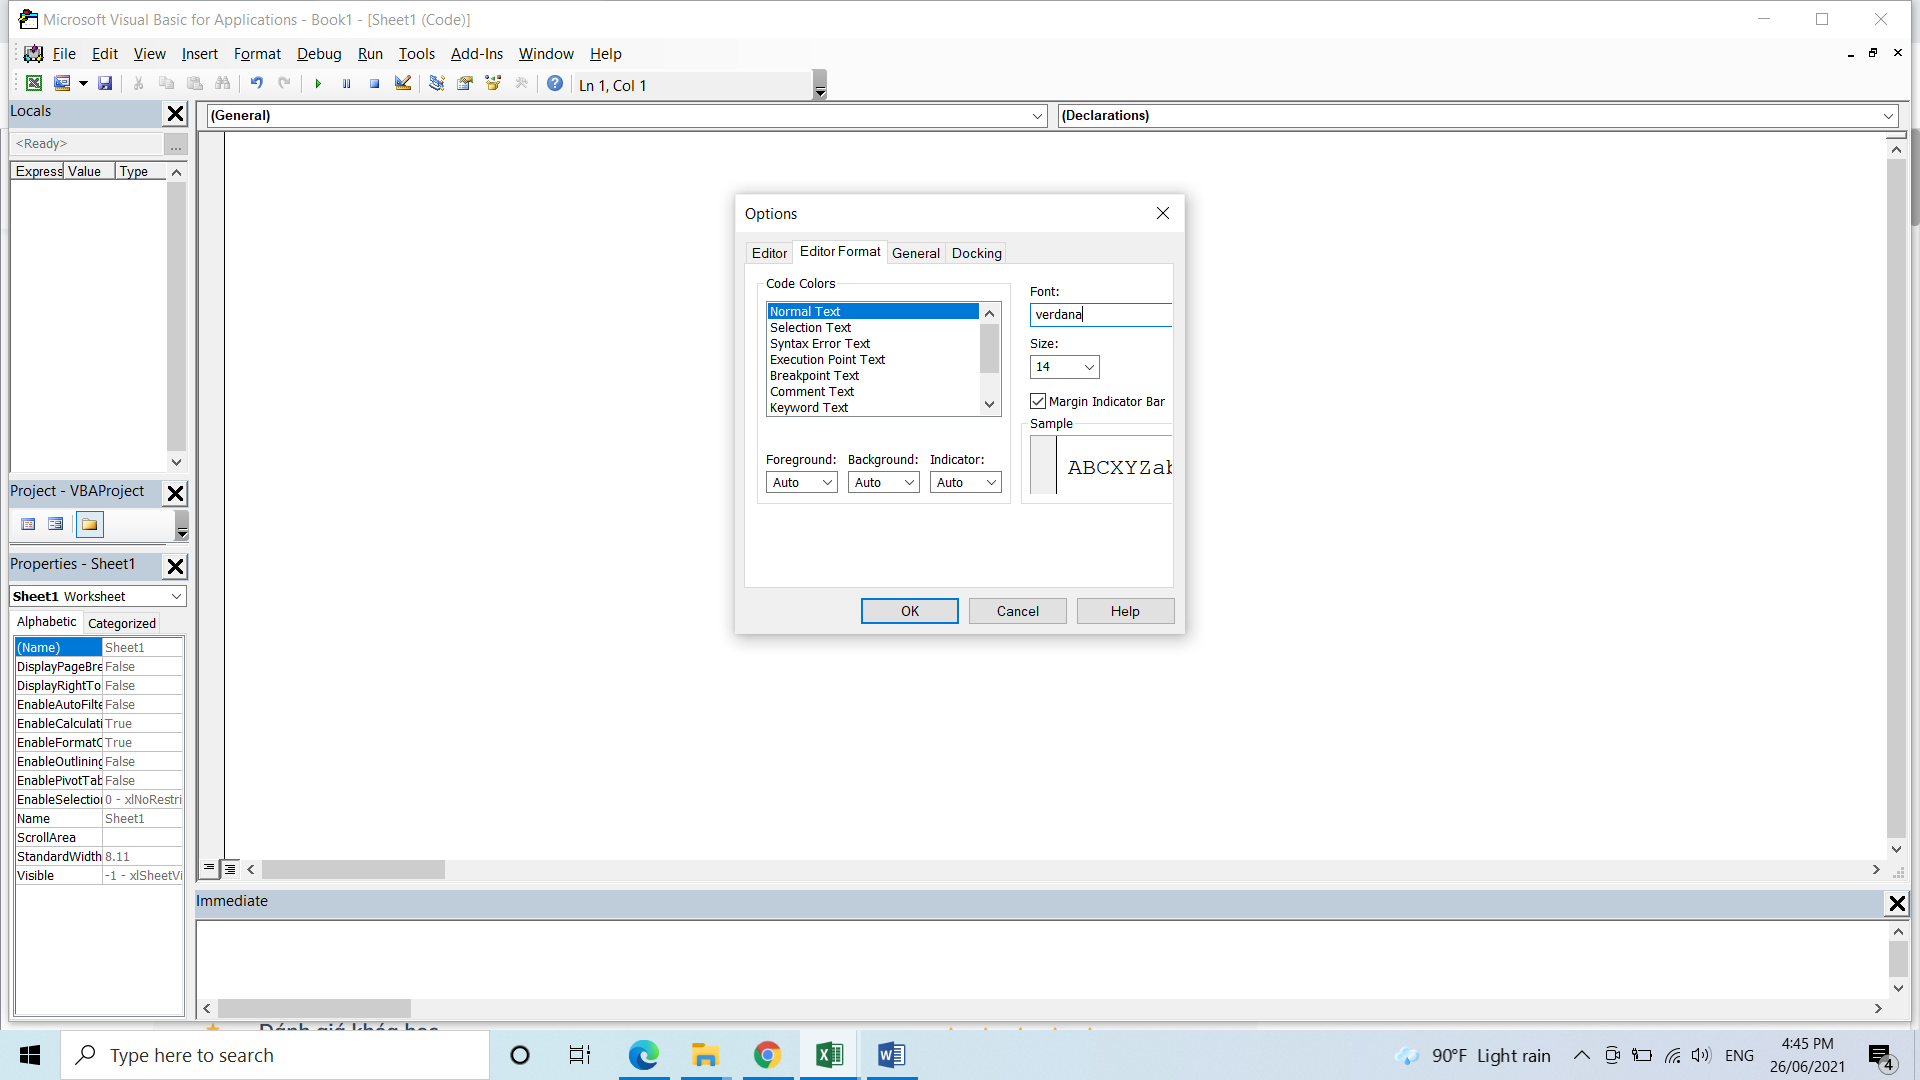
Task: Close the Locals panel
Action: [x=175, y=114]
